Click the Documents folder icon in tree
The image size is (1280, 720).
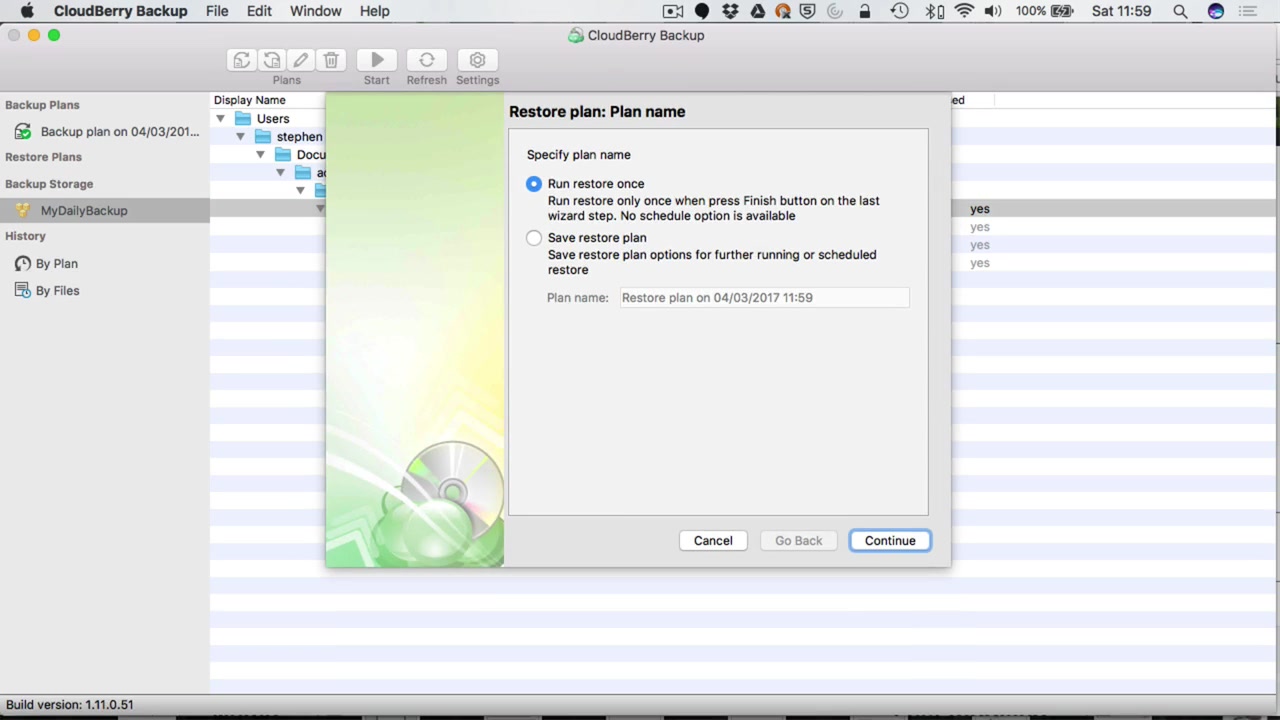click(283, 154)
